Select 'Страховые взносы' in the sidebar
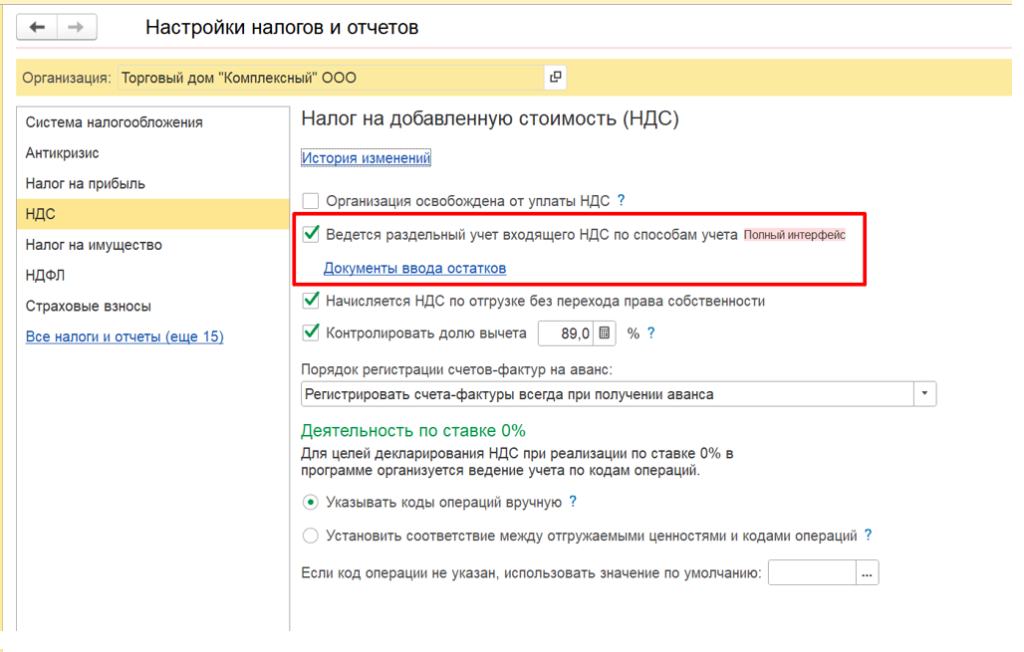 coord(89,306)
